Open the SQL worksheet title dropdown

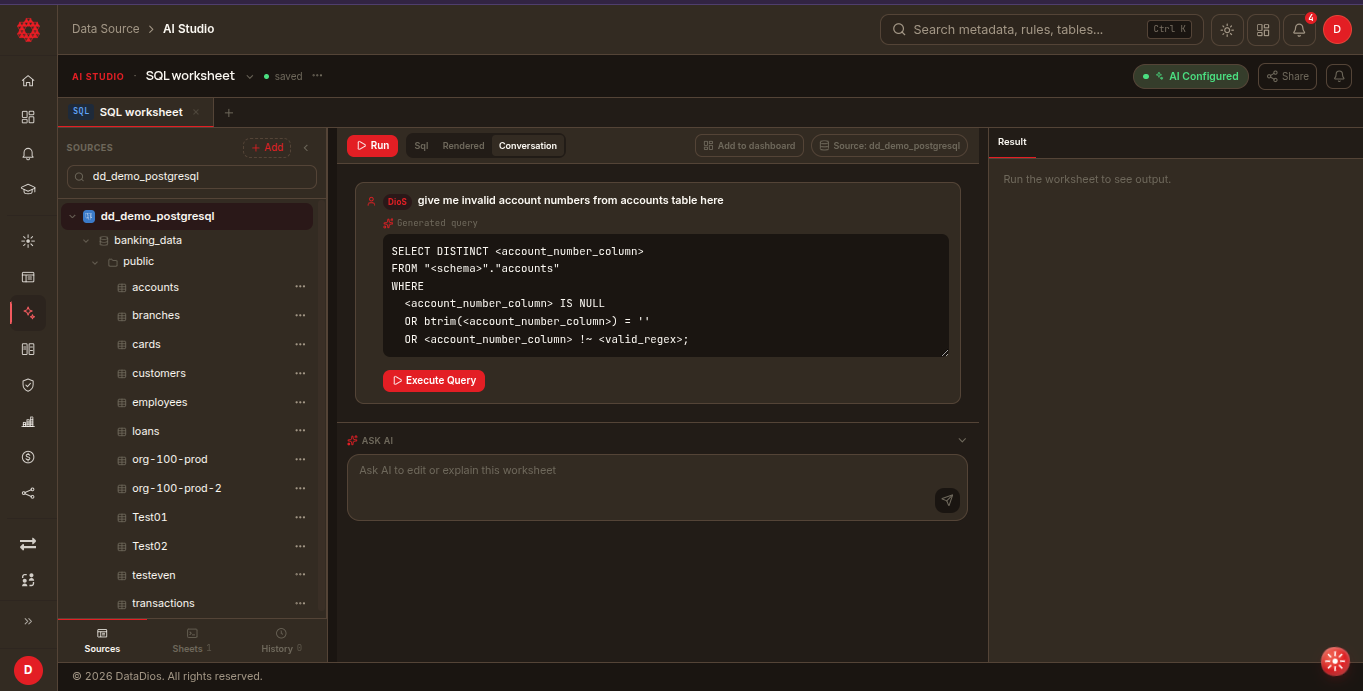249,76
